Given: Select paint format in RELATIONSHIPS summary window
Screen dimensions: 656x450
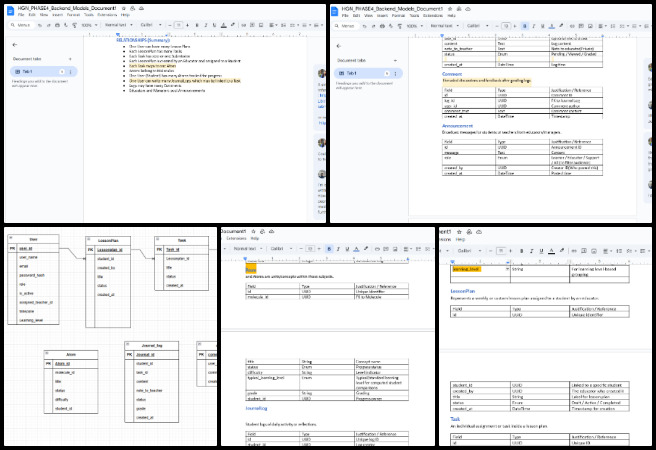Looking at the screenshot, I should pos(74,25).
